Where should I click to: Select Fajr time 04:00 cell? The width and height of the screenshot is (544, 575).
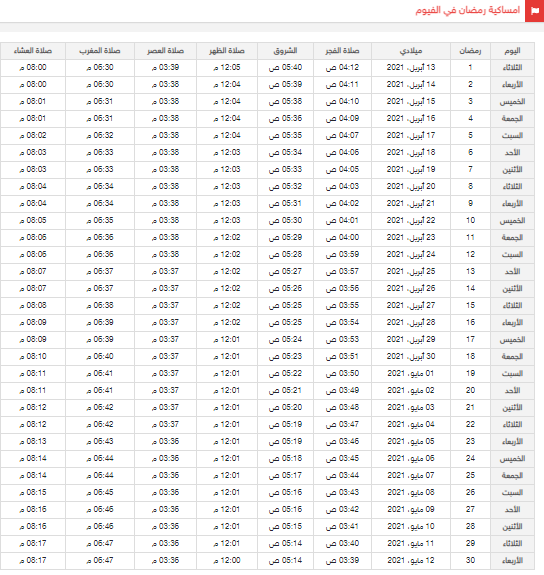pos(342,237)
